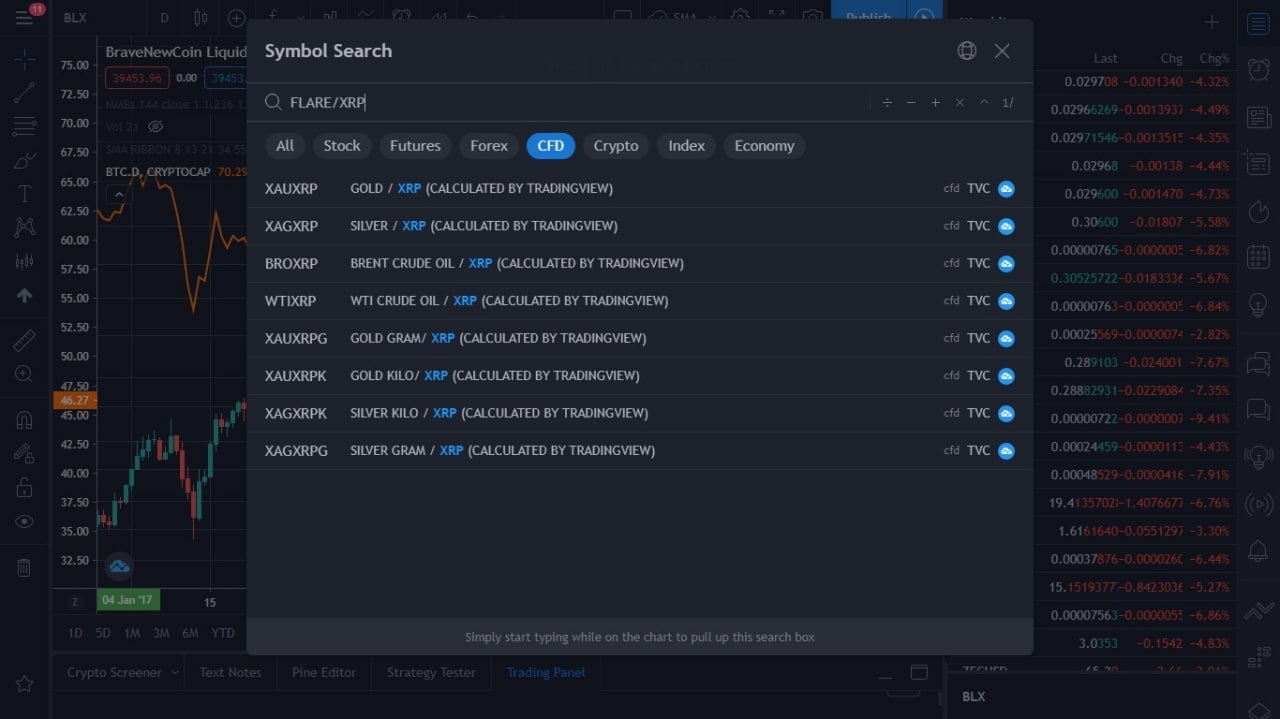Toggle lock all drawing tools
Screen dimensions: 1280x719
click(24, 488)
